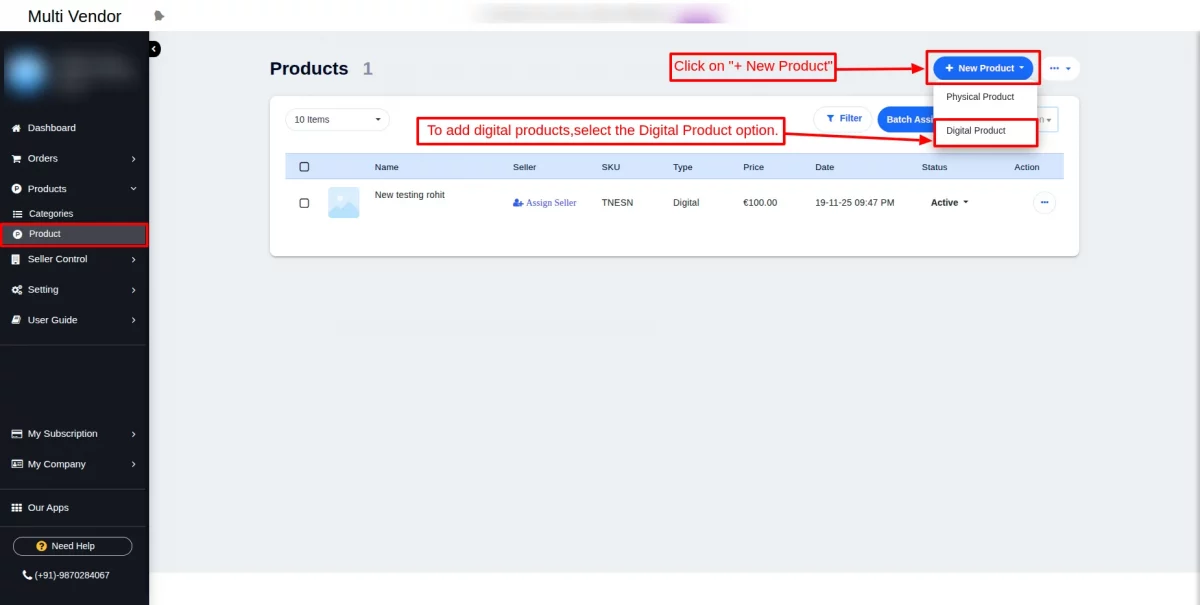Click the SKU column header
The width and height of the screenshot is (1200, 605).
pyautogui.click(x=611, y=167)
